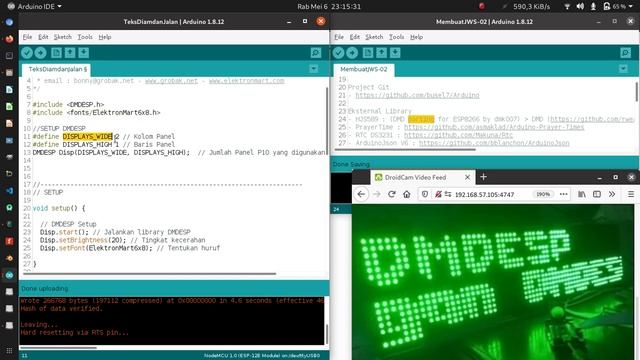Open Serial Monitor in MembuatJWS-02 window
Viewport: 640px width, 360px height.
coord(625,53)
